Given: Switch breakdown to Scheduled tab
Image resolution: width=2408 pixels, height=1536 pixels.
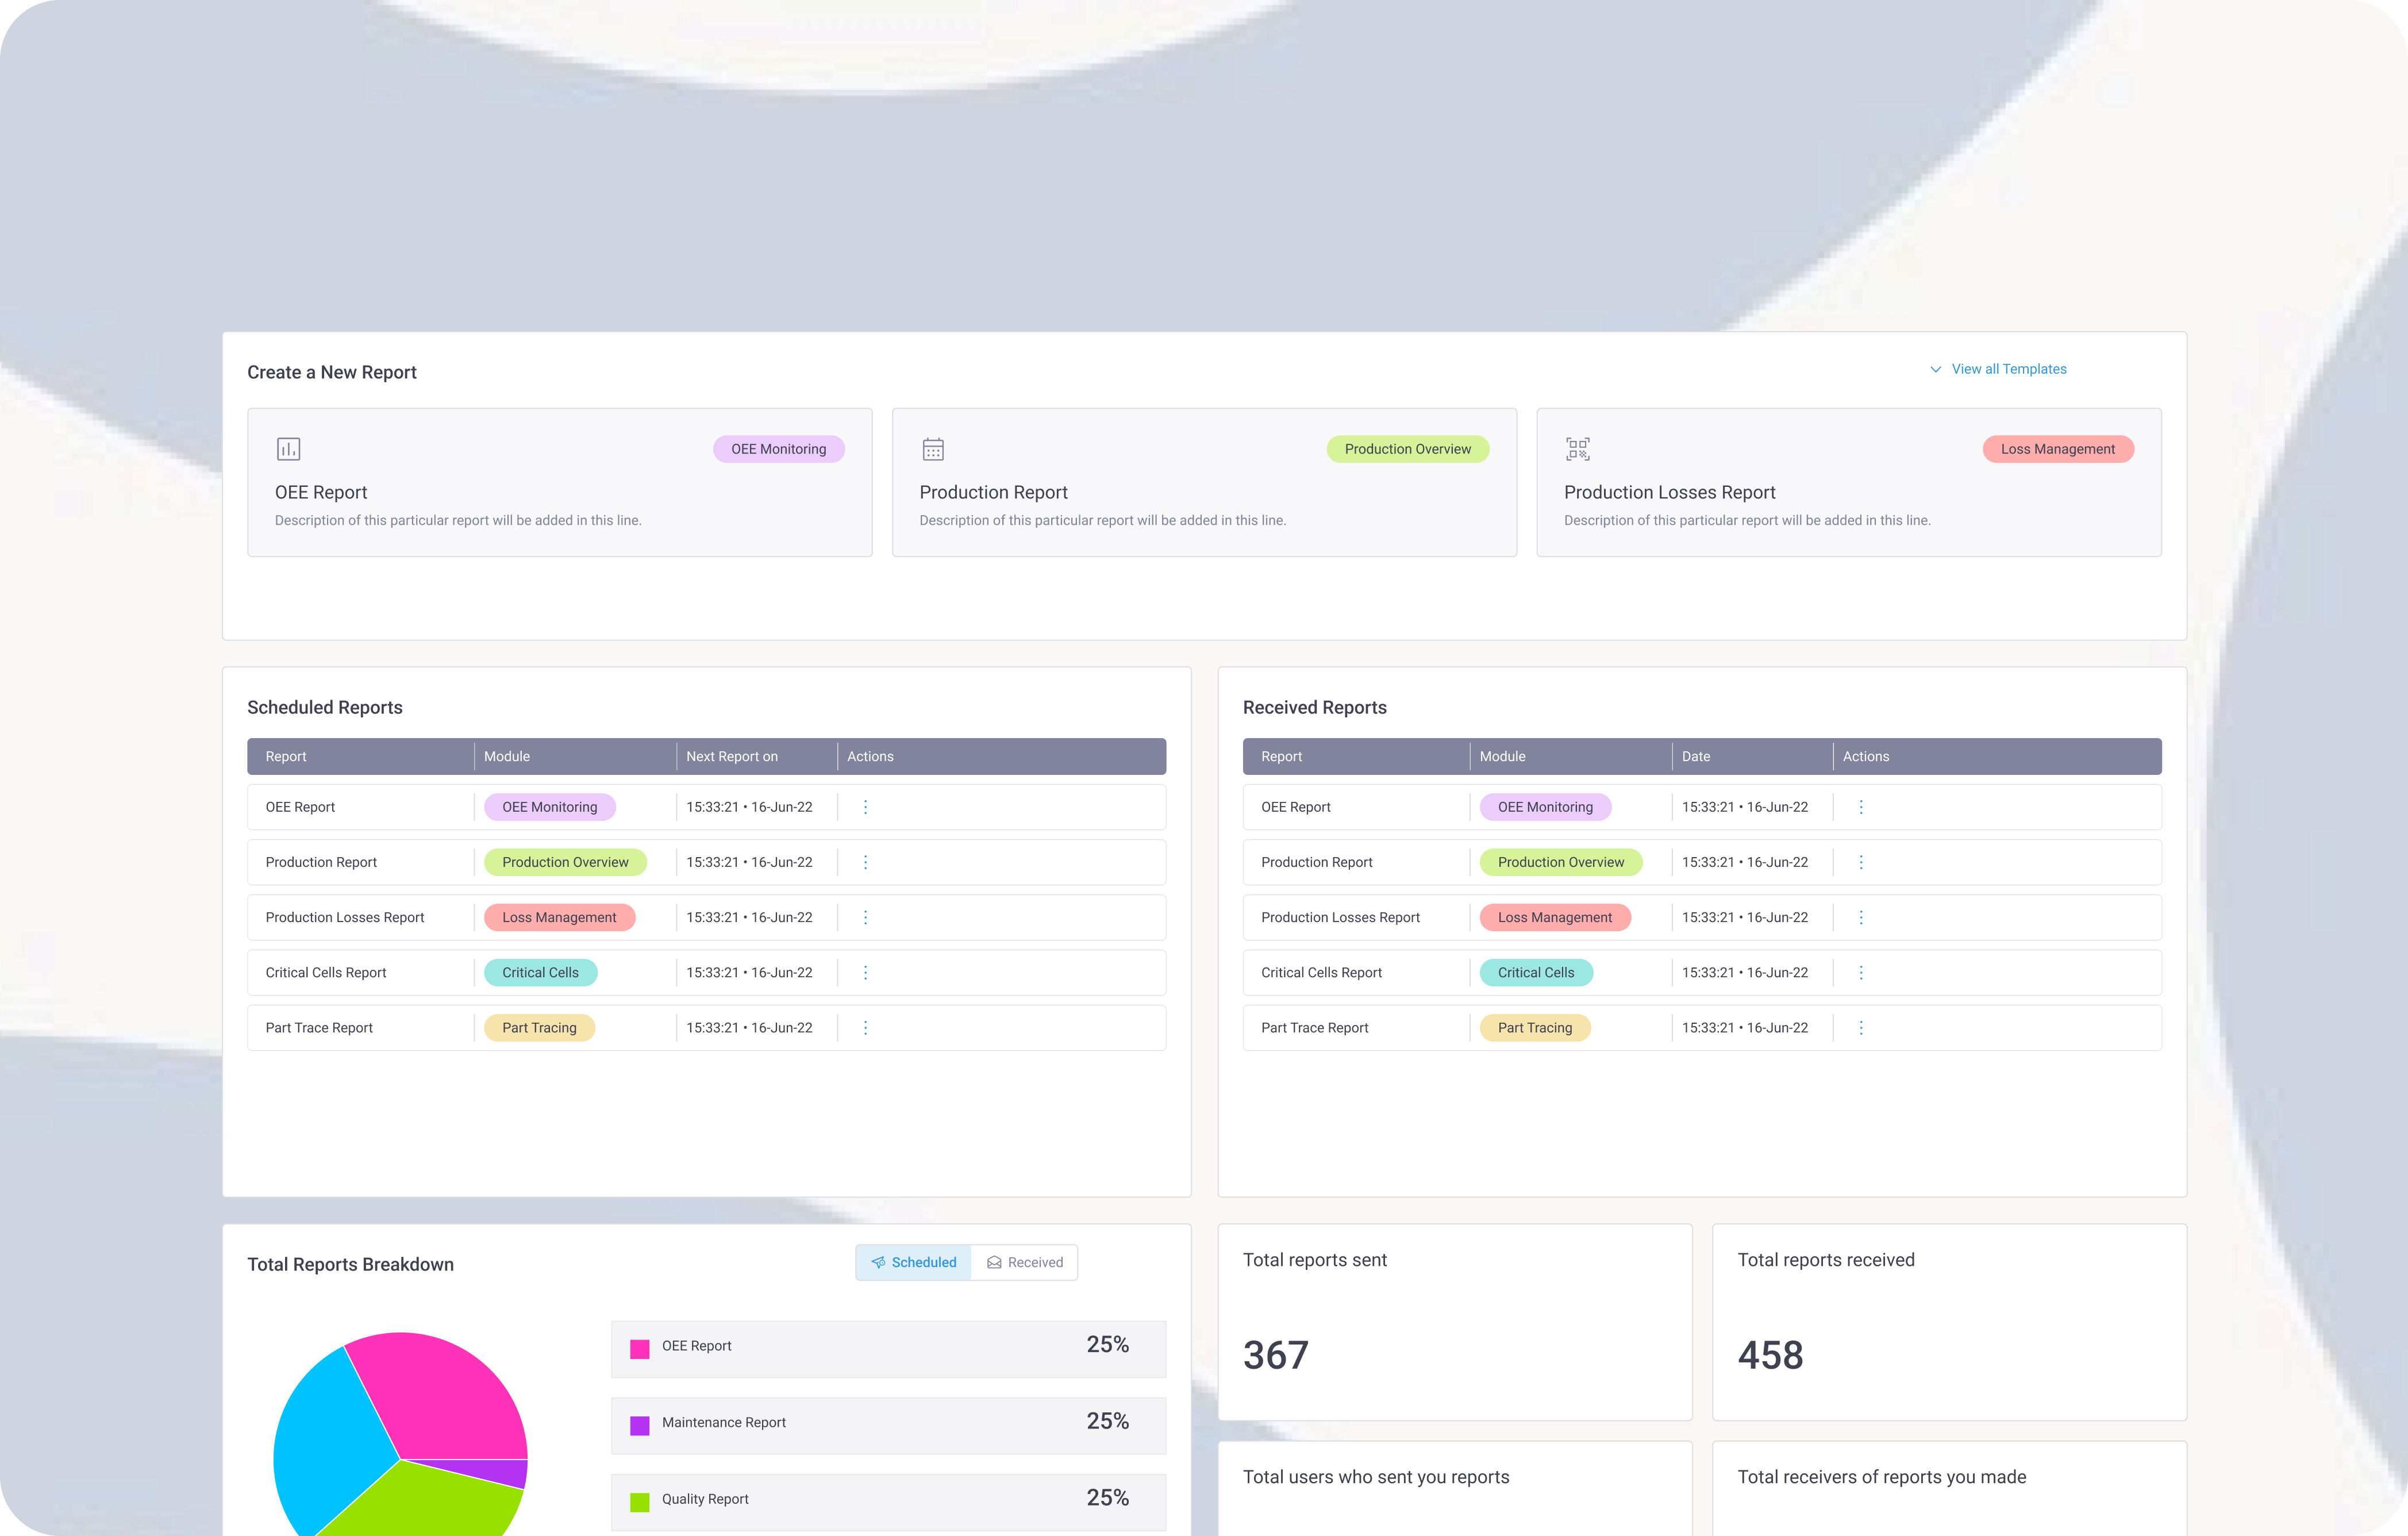Looking at the screenshot, I should [x=913, y=1262].
